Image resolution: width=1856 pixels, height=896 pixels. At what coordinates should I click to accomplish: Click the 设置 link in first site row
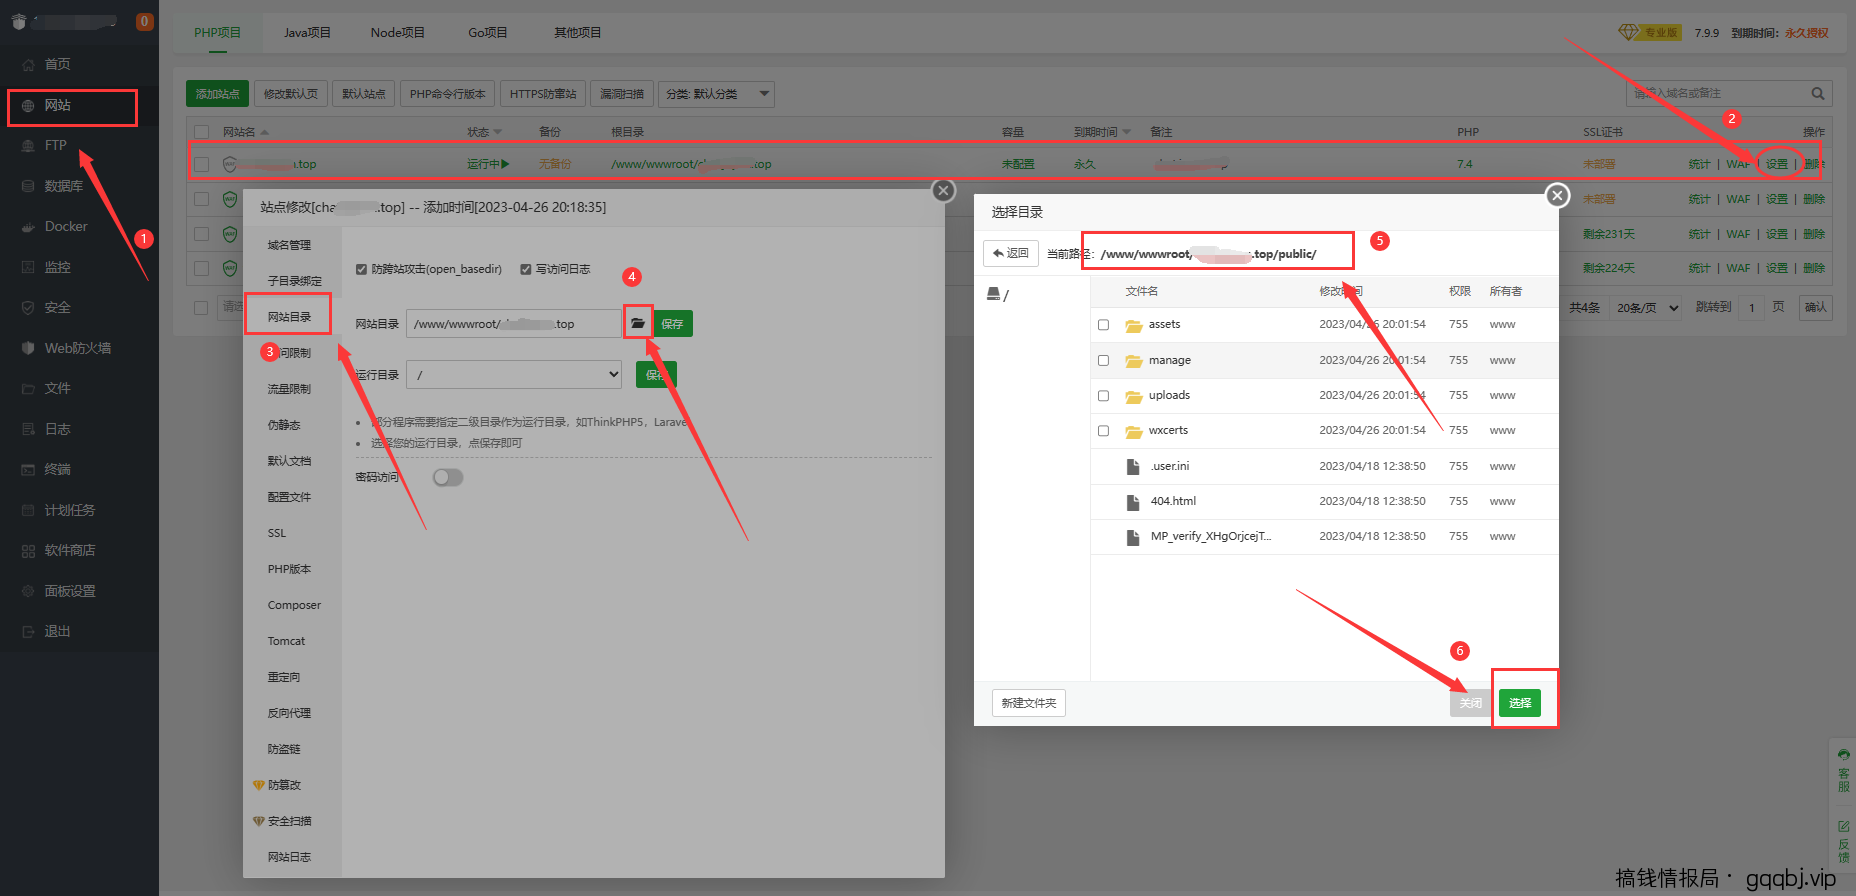pos(1777,164)
